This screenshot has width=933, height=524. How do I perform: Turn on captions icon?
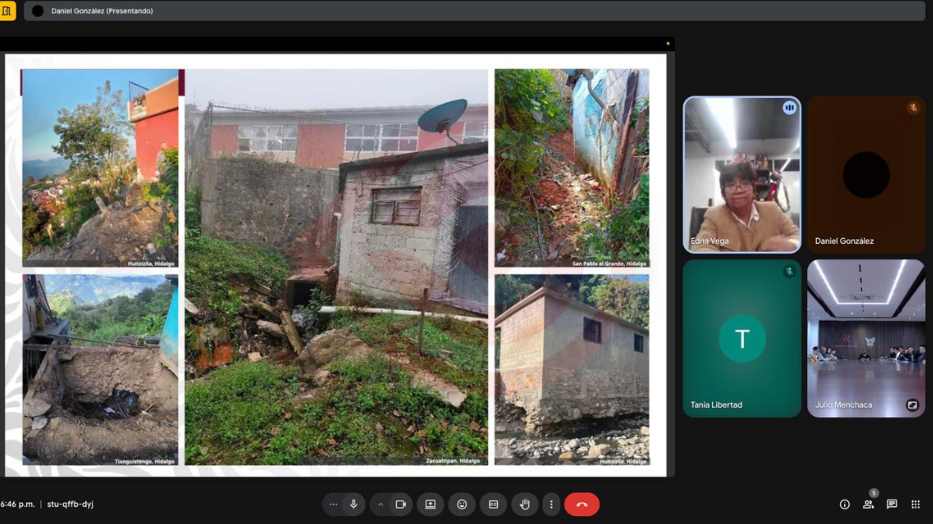click(x=493, y=505)
